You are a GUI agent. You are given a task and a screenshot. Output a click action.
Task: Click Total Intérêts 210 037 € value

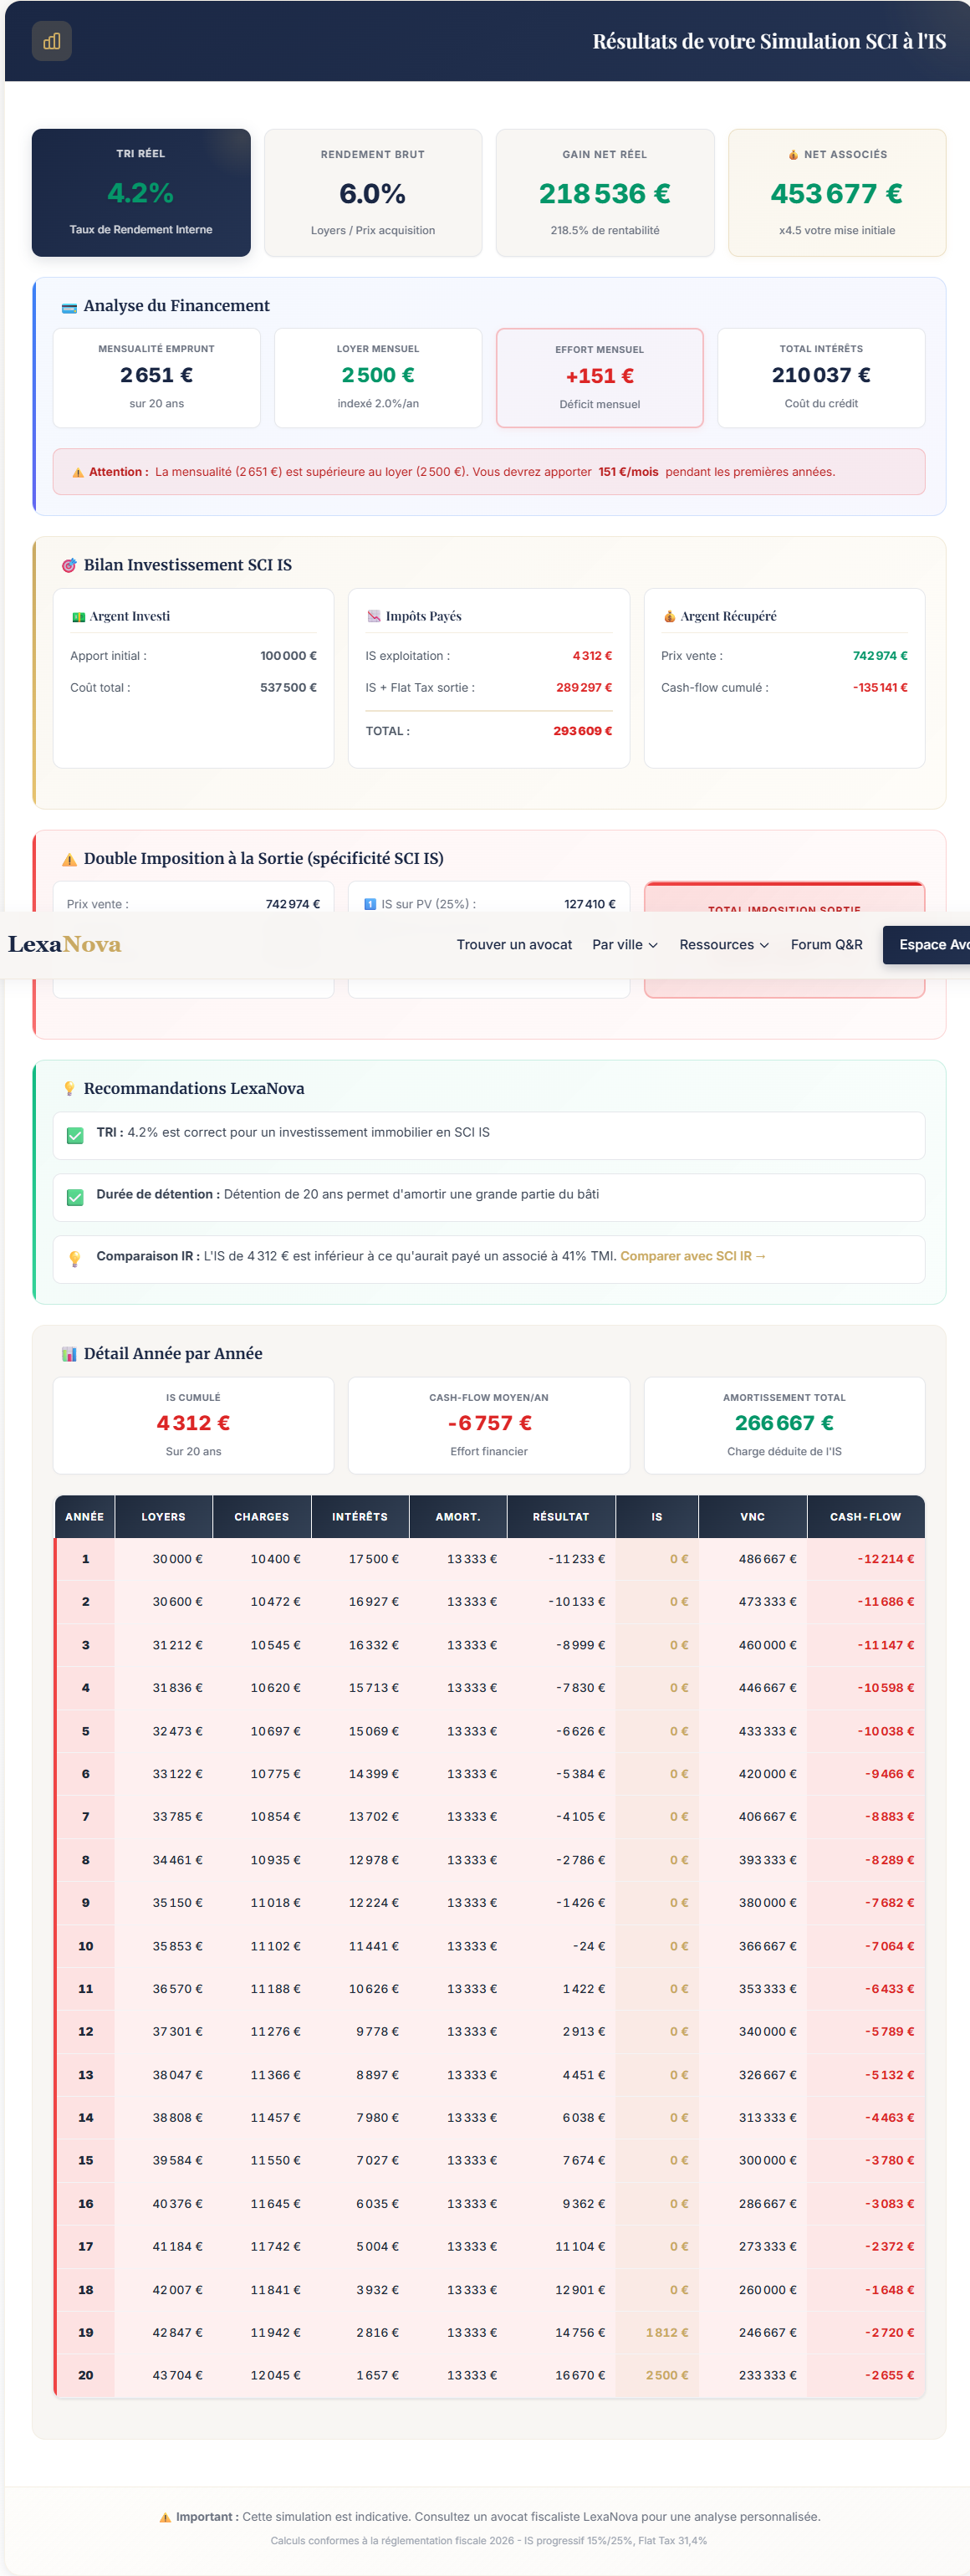point(821,376)
